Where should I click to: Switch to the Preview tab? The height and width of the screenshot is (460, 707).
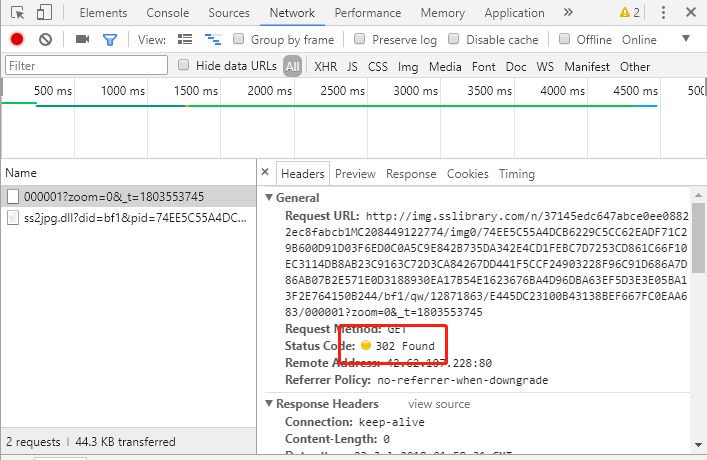point(355,173)
